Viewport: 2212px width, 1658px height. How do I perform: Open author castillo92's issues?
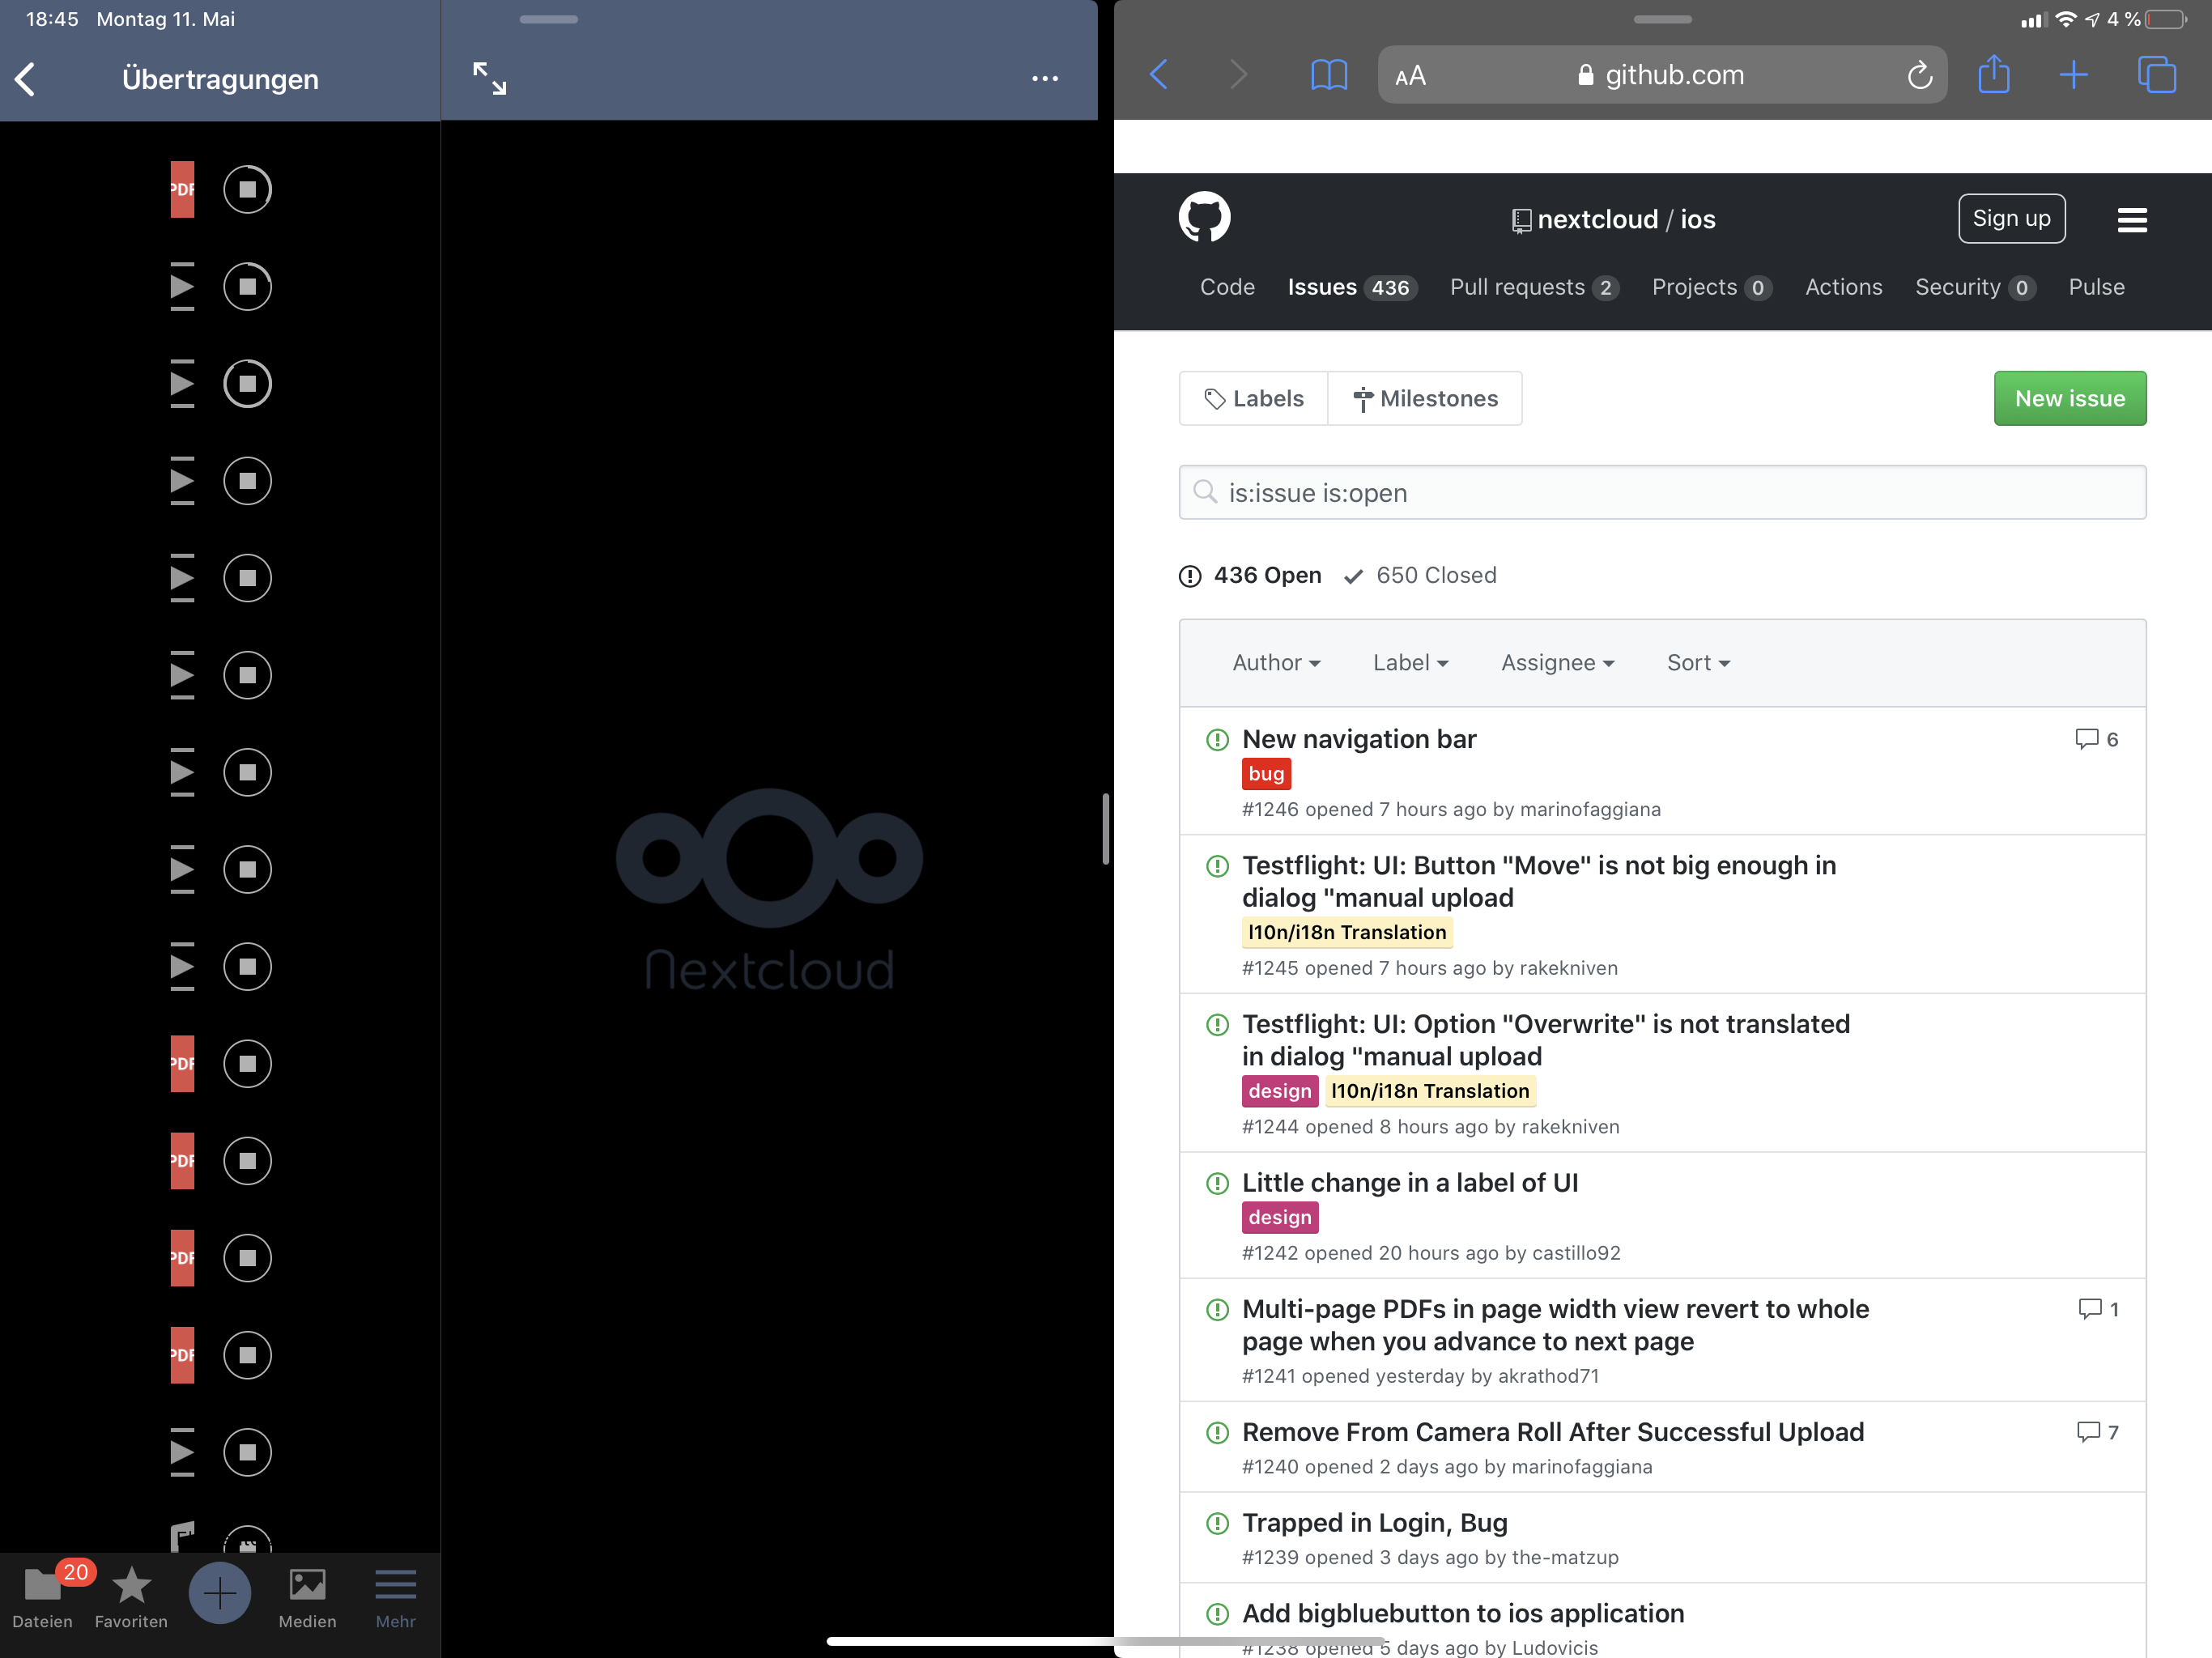(x=1576, y=1253)
